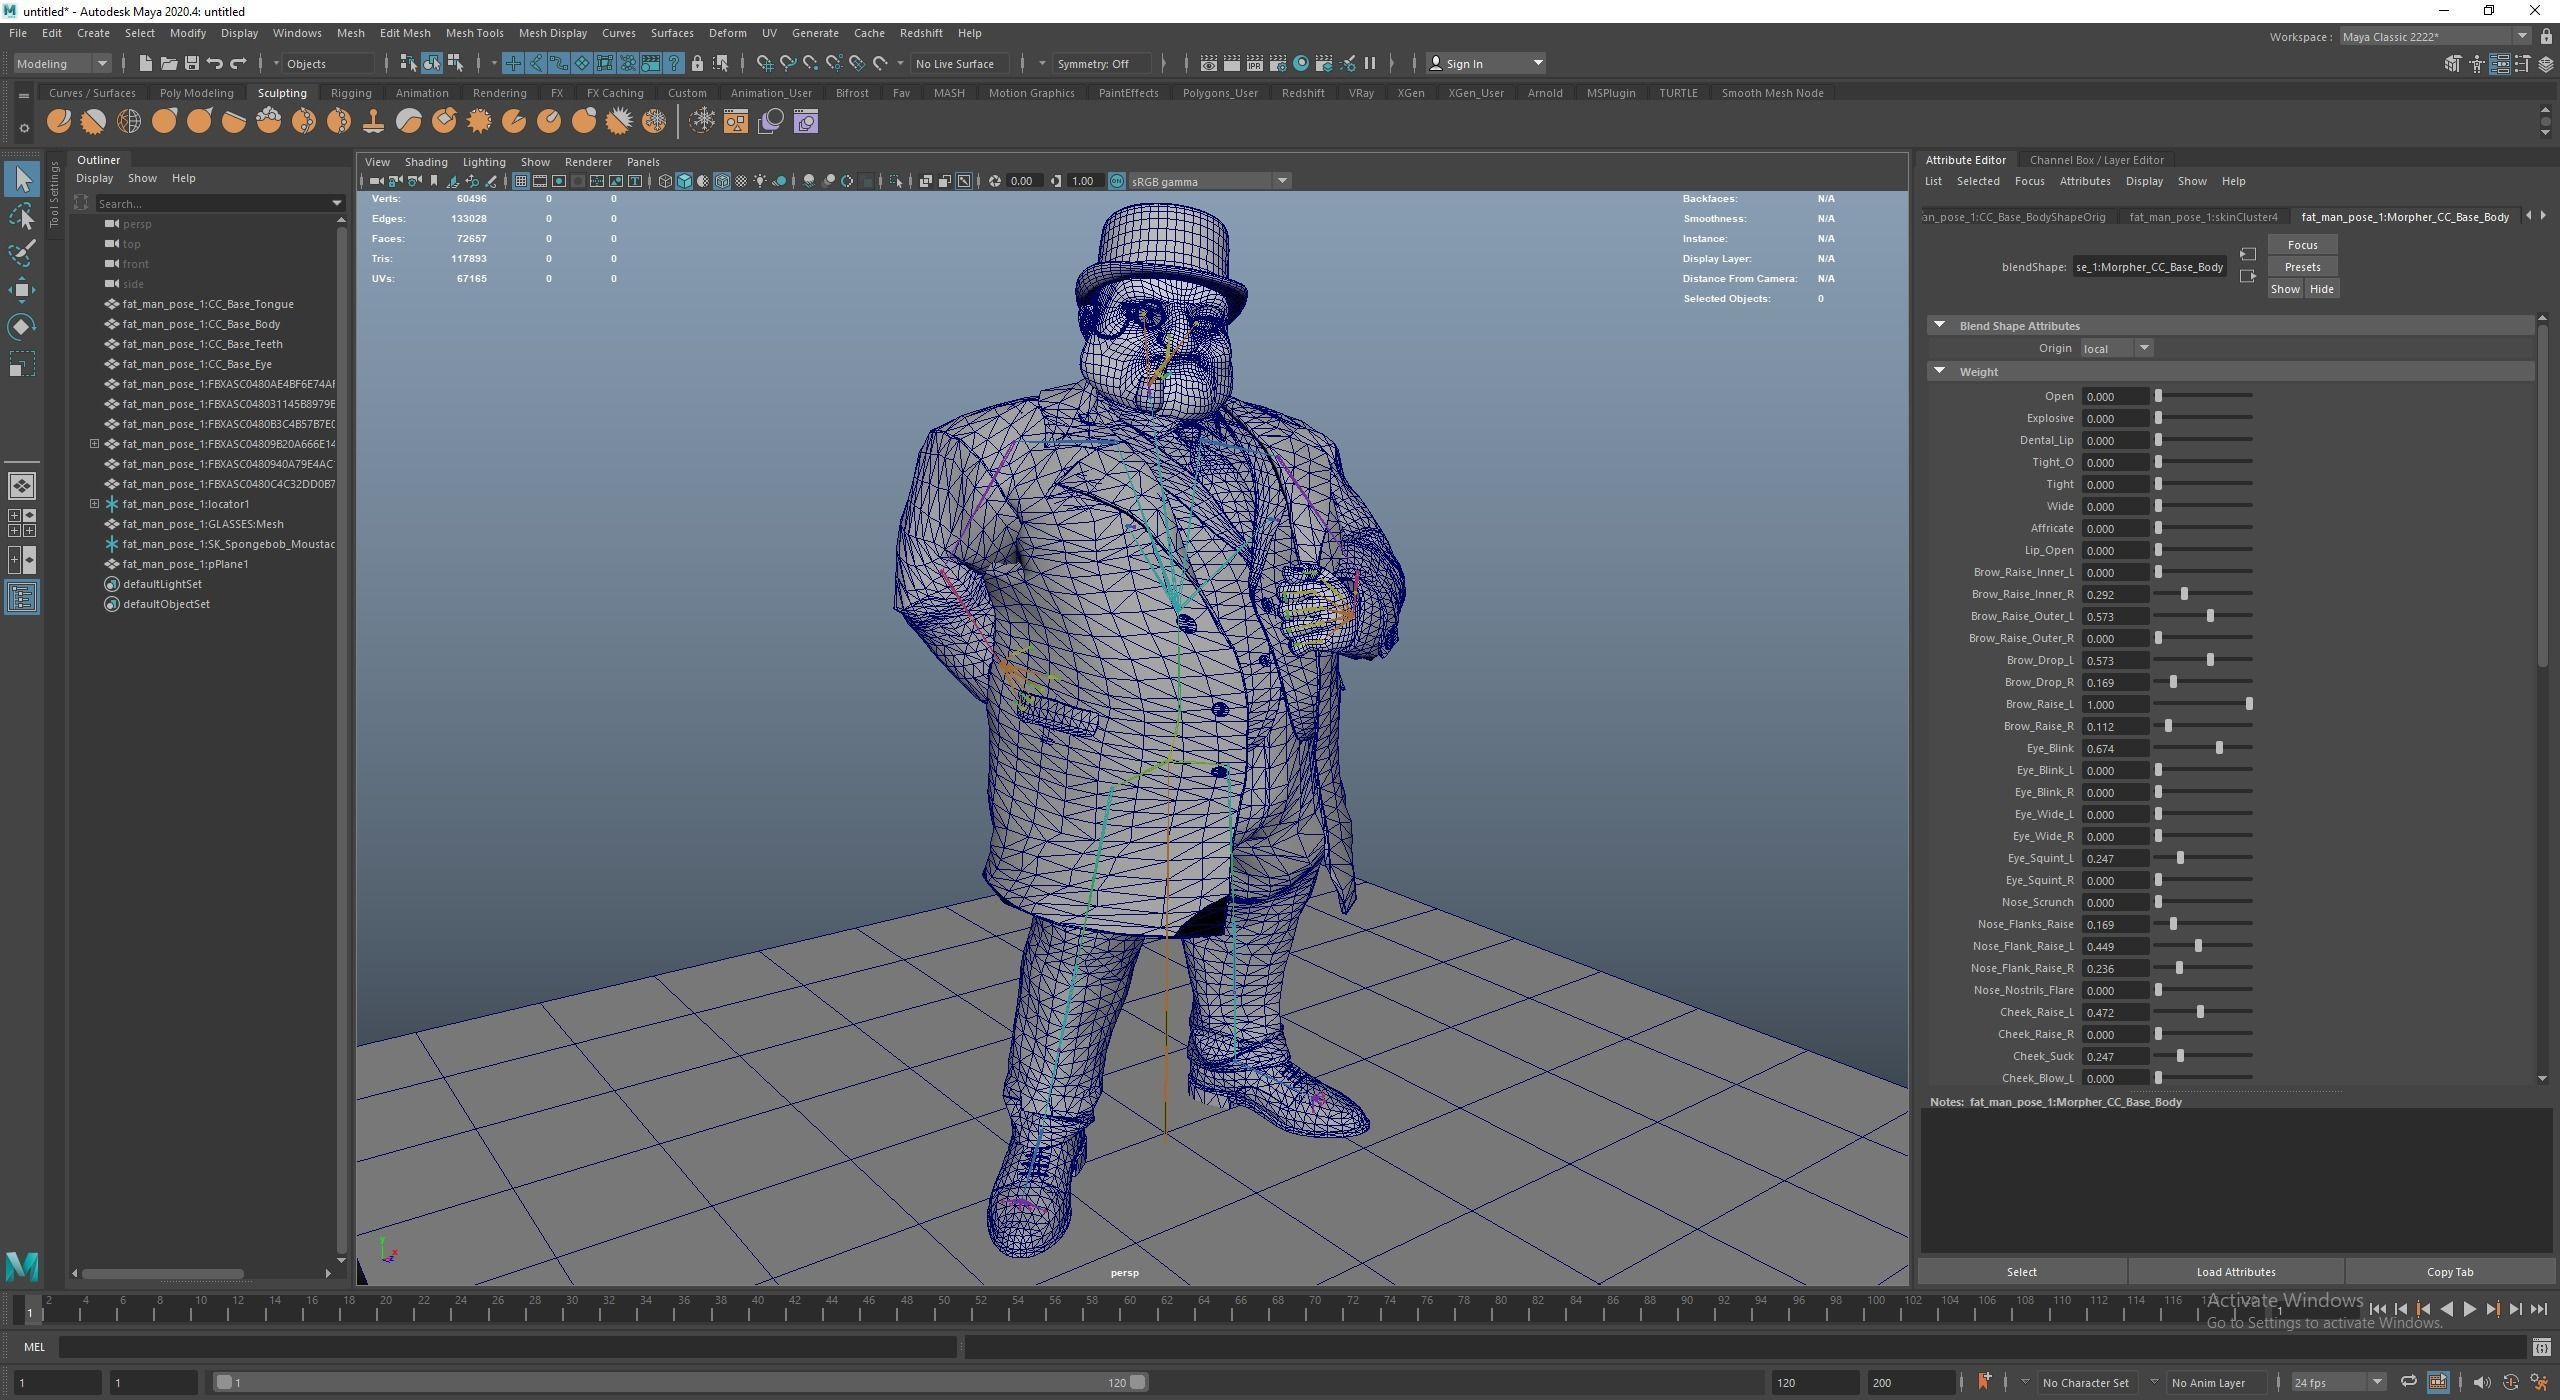
Task: Switch to the Rigging shelf tab
Action: (351, 93)
